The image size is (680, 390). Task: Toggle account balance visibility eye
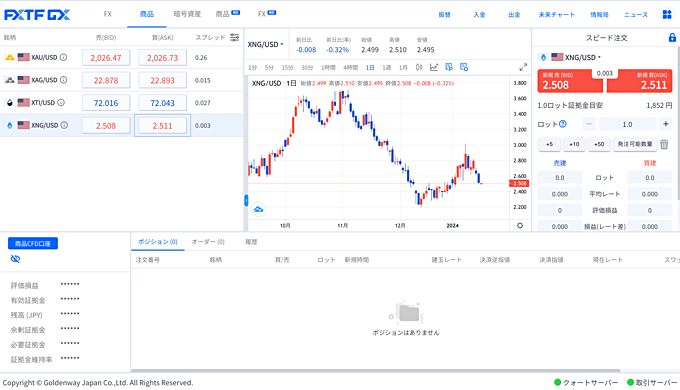[x=15, y=259]
